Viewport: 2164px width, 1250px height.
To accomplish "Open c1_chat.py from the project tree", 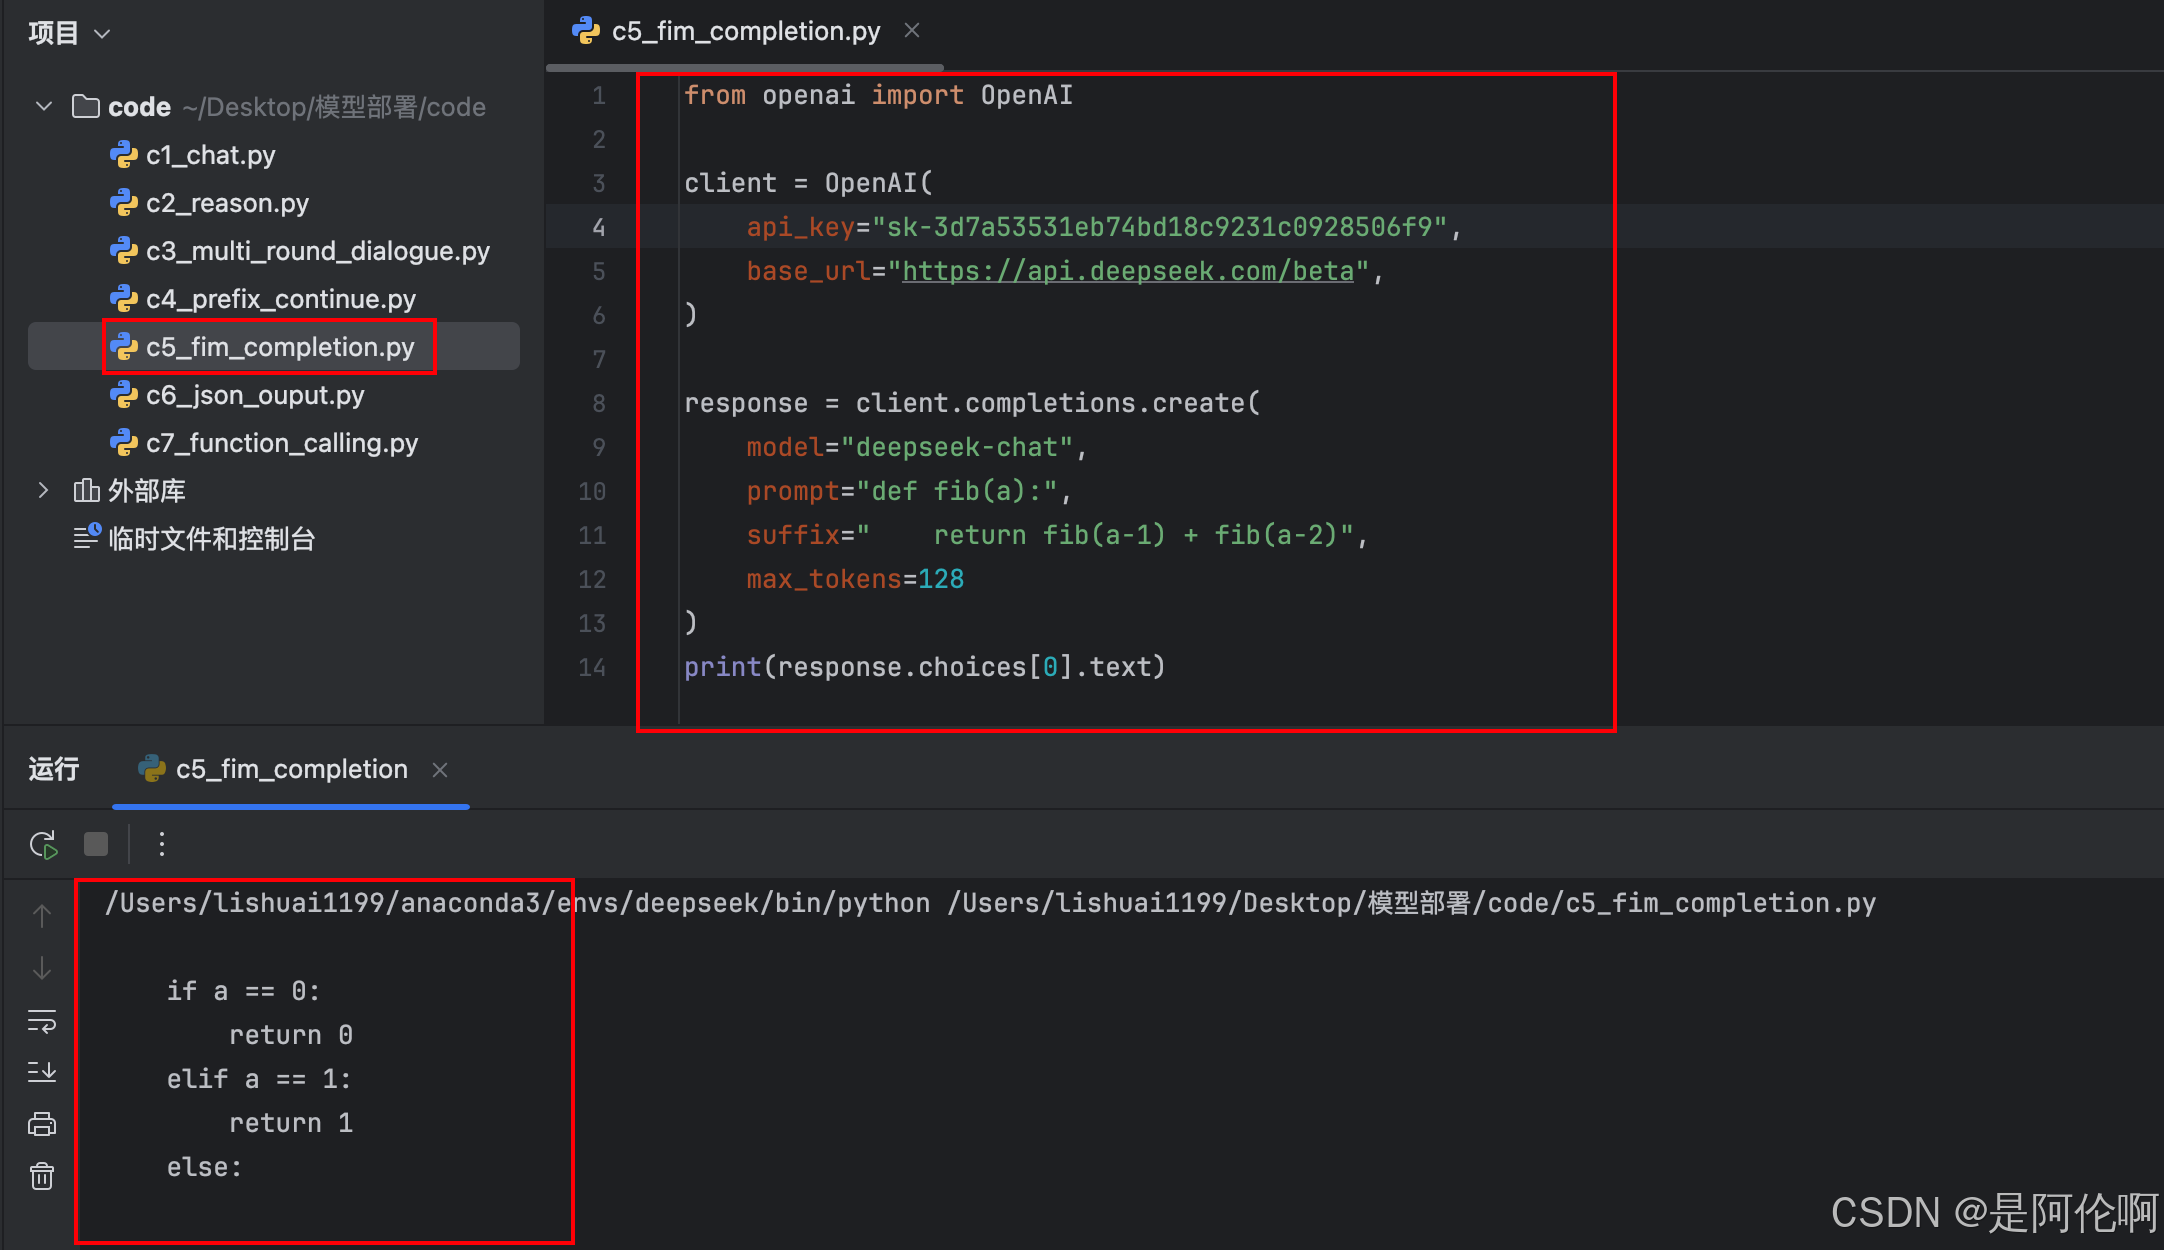I will click(x=210, y=155).
